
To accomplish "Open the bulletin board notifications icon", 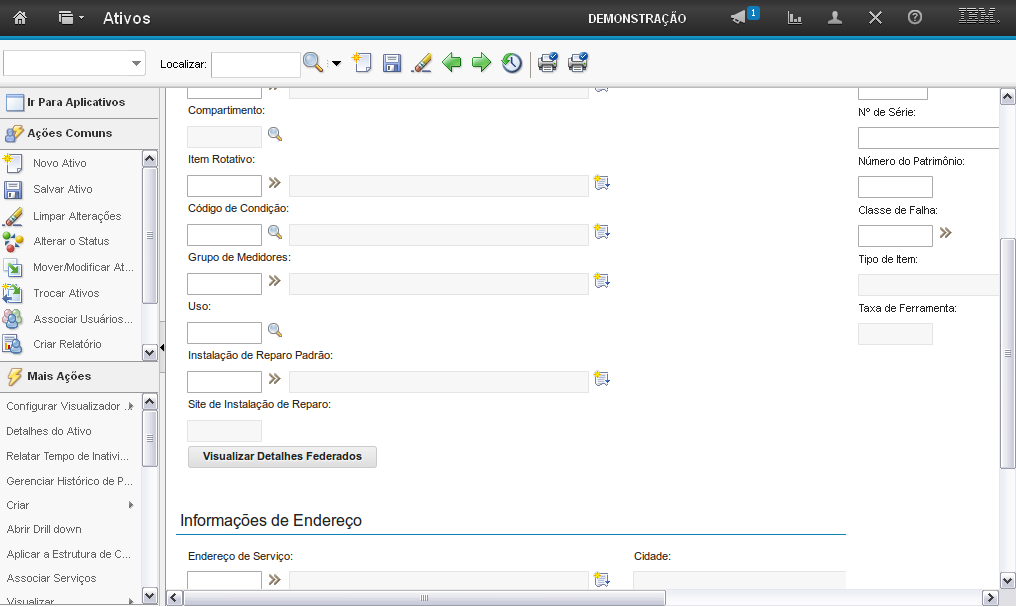I will click(x=739, y=18).
